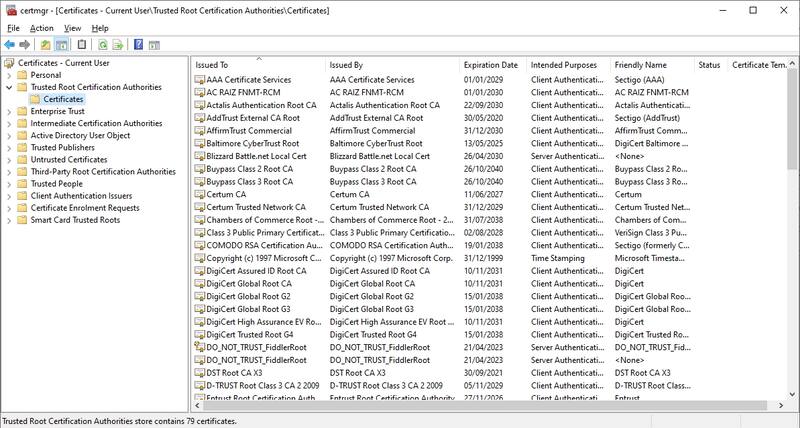The height and width of the screenshot is (428, 800).
Task: Expand the Personal folder node
Action: click(x=9, y=75)
